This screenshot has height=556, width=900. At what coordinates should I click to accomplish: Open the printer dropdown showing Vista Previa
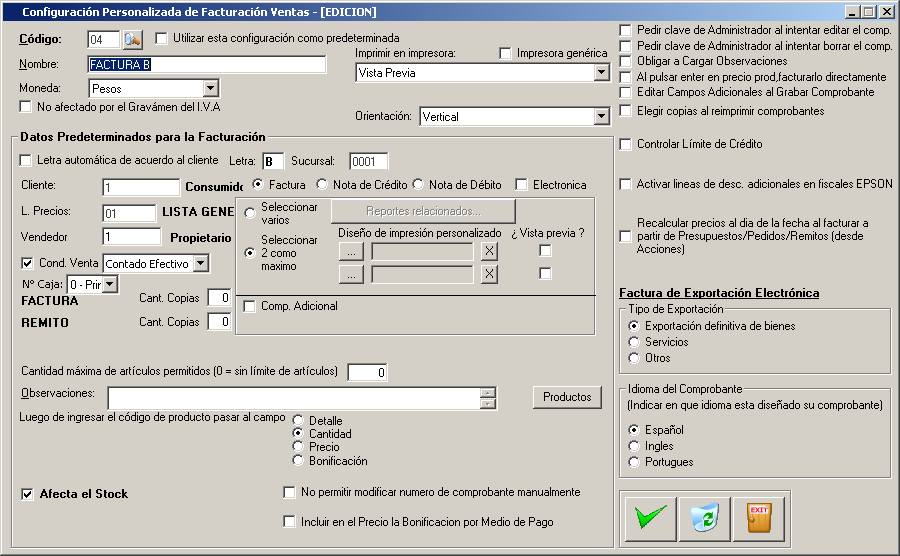(601, 72)
